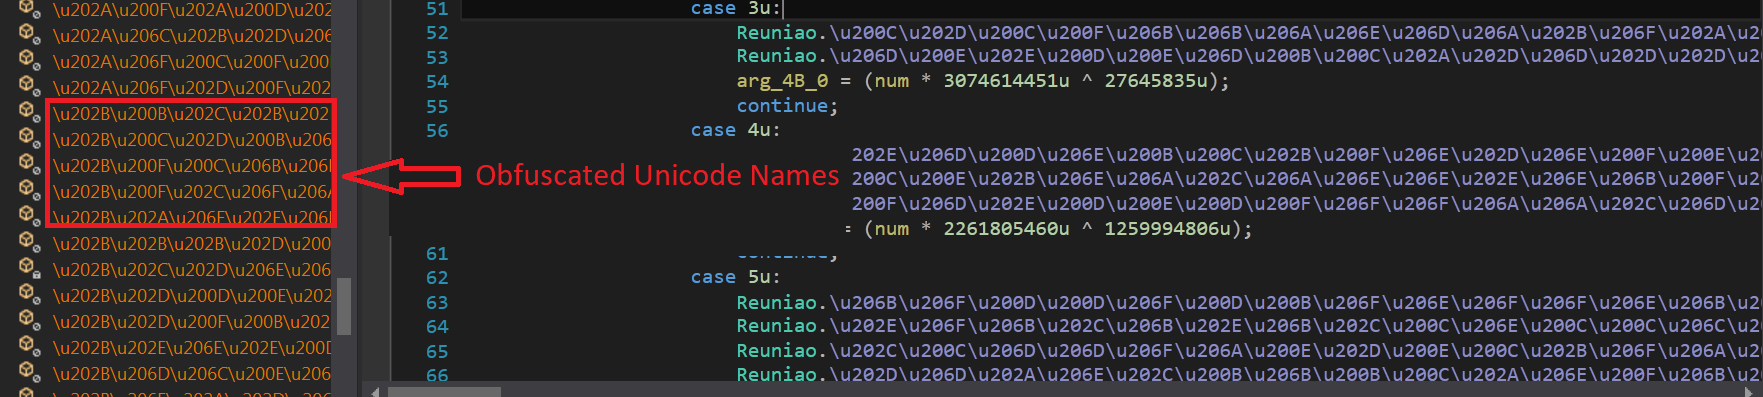
Task: Click 'Reuniao.\u200C\u202D' call on line 52
Action: (x=1248, y=33)
